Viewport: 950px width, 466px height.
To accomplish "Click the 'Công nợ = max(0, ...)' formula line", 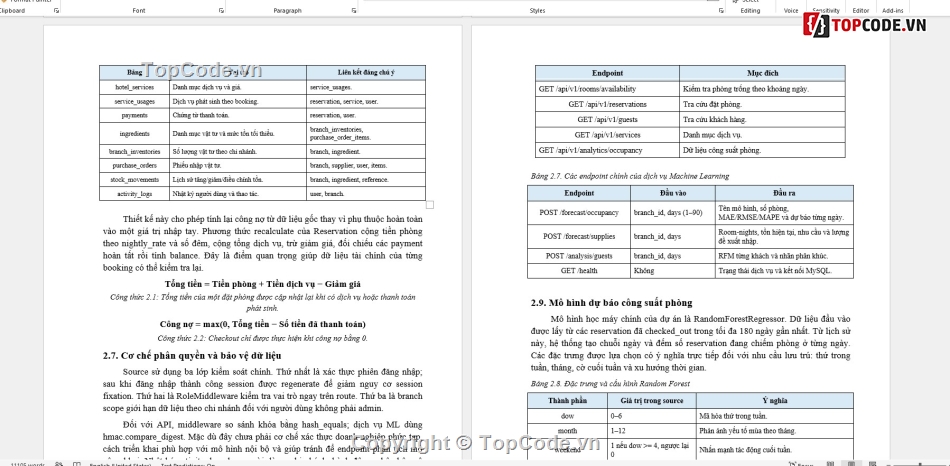I will pyautogui.click(x=262, y=324).
